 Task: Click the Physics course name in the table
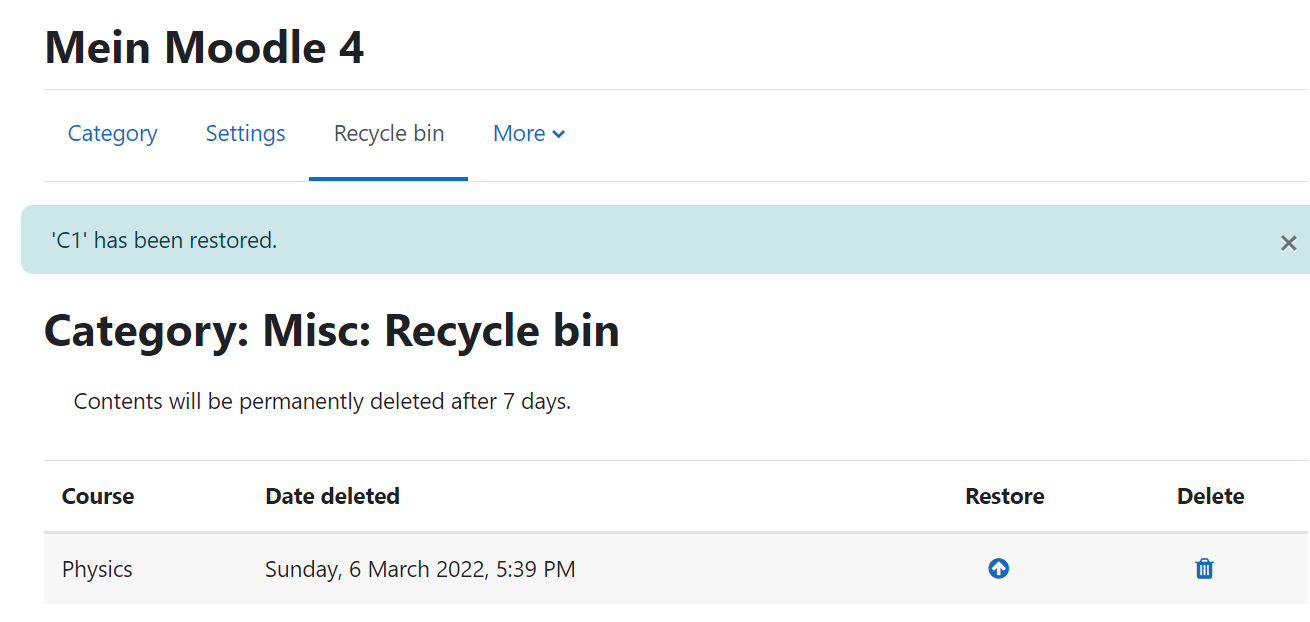pyautogui.click(x=97, y=569)
